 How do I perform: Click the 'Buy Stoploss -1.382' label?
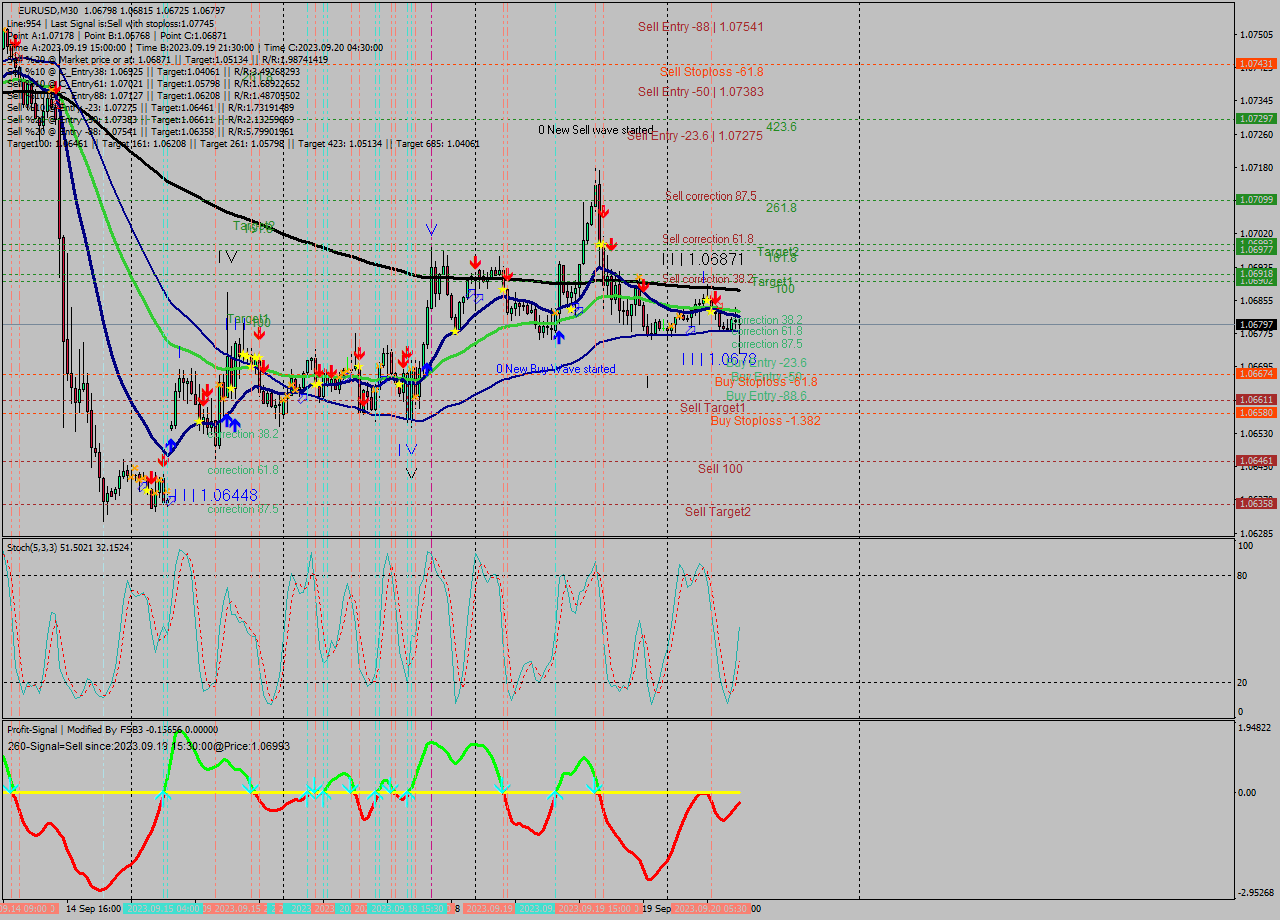766,421
